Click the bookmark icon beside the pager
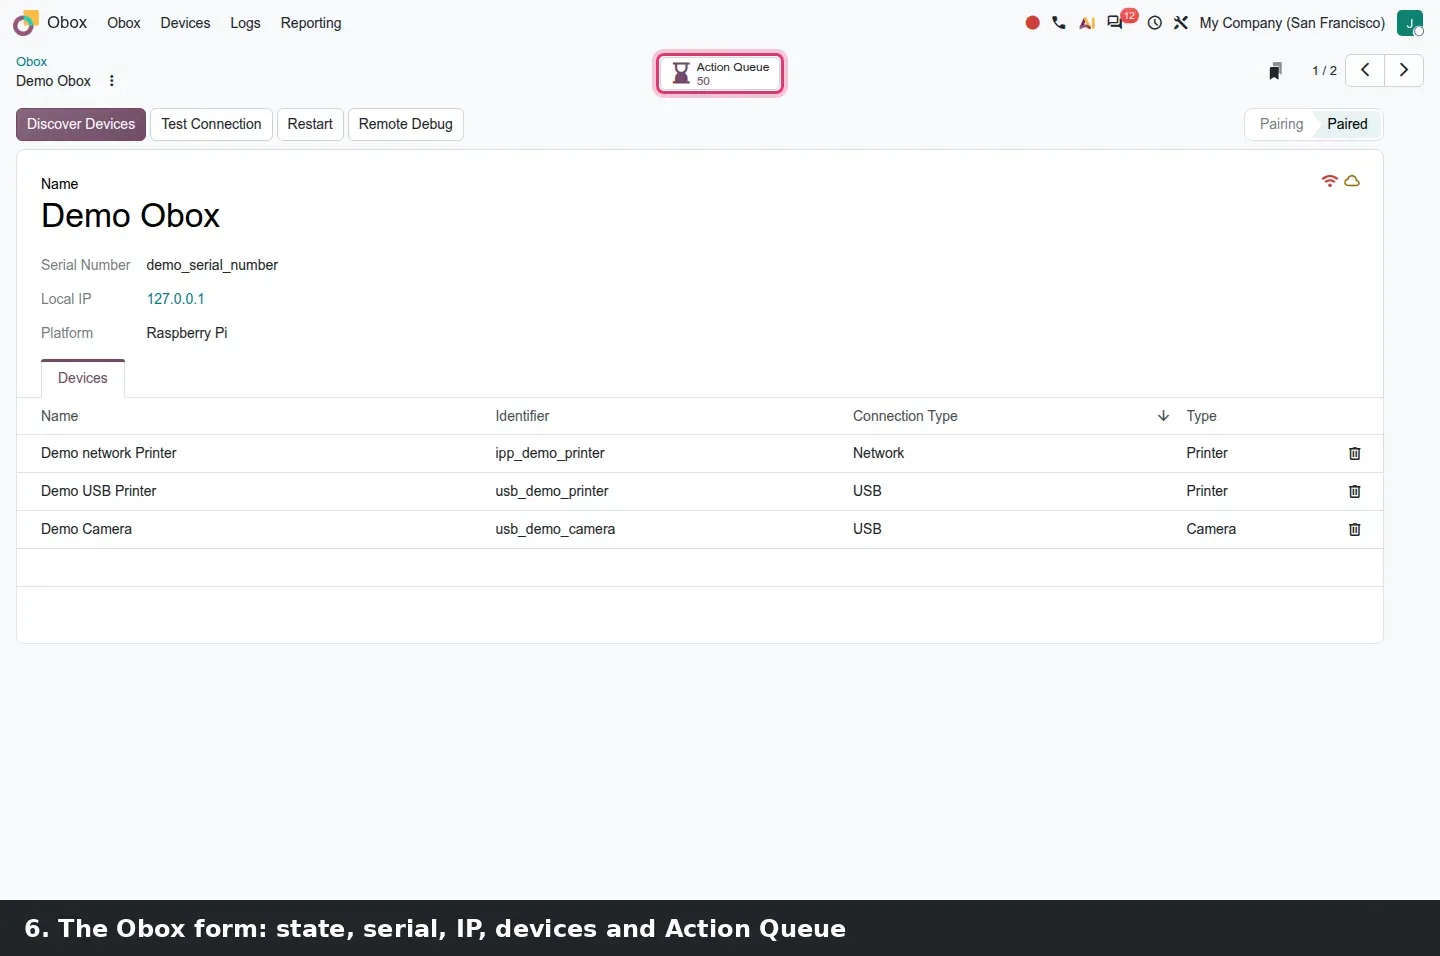1440x956 pixels. 1275,71
